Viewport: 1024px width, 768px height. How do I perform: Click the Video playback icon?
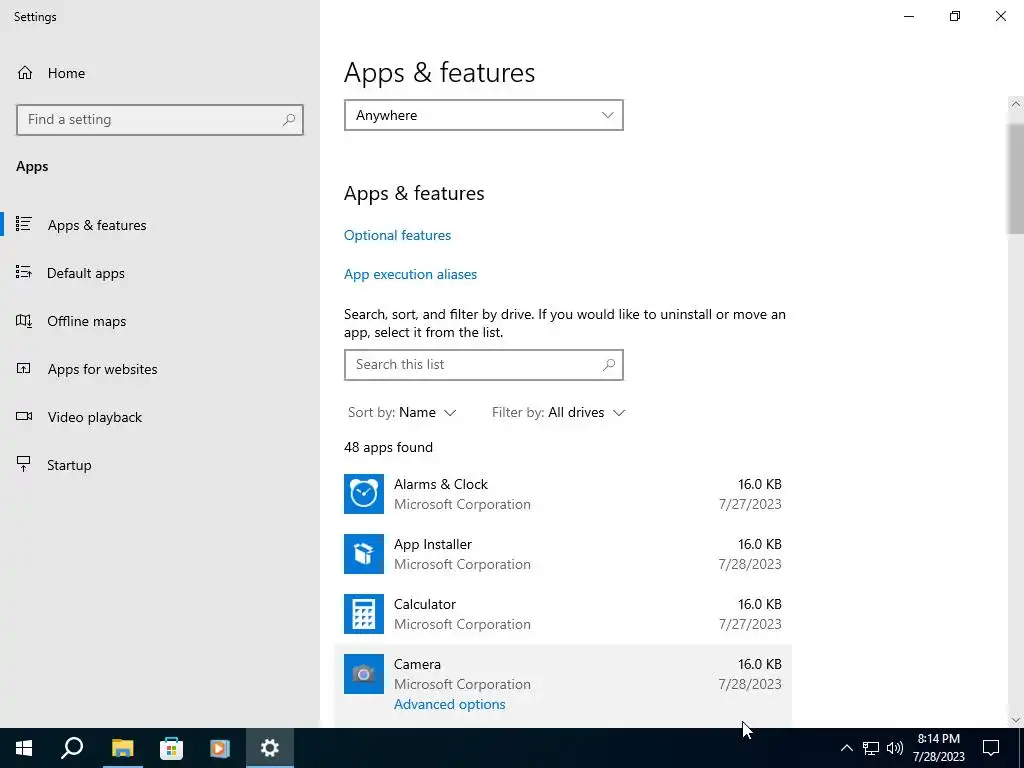point(24,417)
